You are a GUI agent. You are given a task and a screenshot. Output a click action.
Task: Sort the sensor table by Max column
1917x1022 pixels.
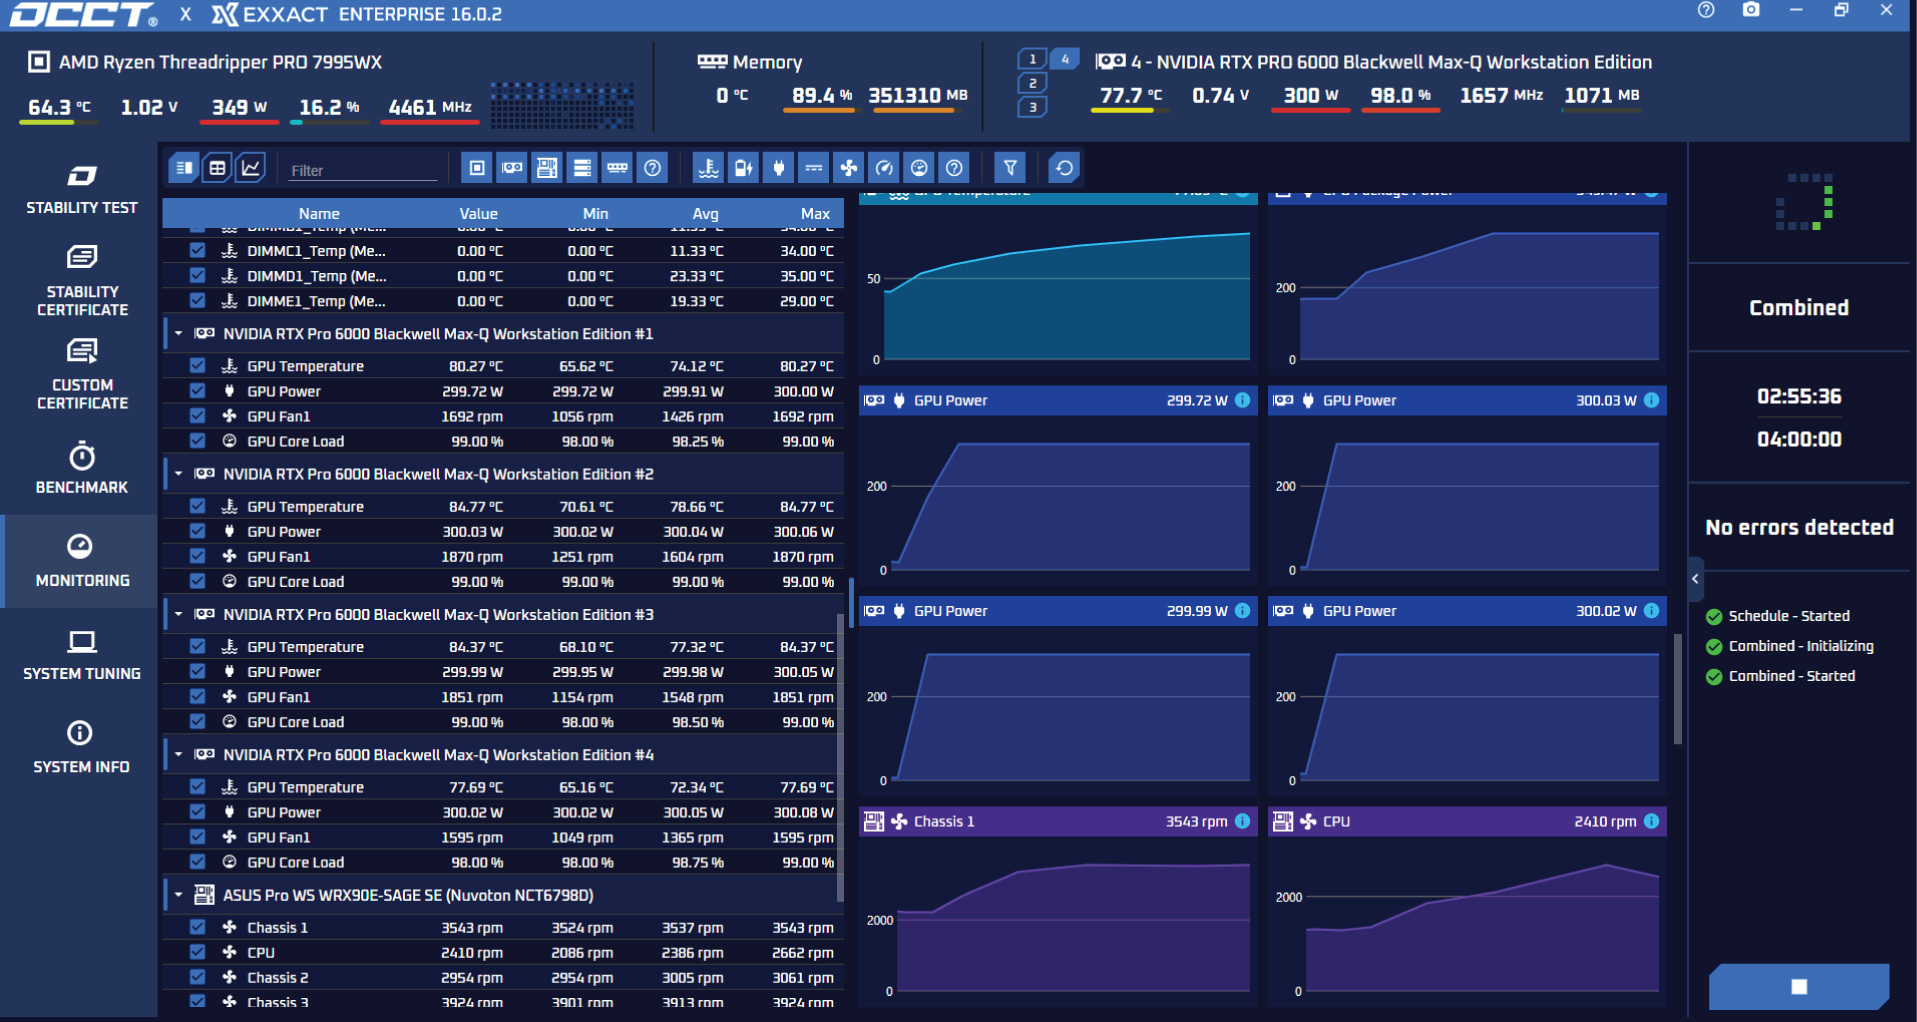click(x=815, y=213)
